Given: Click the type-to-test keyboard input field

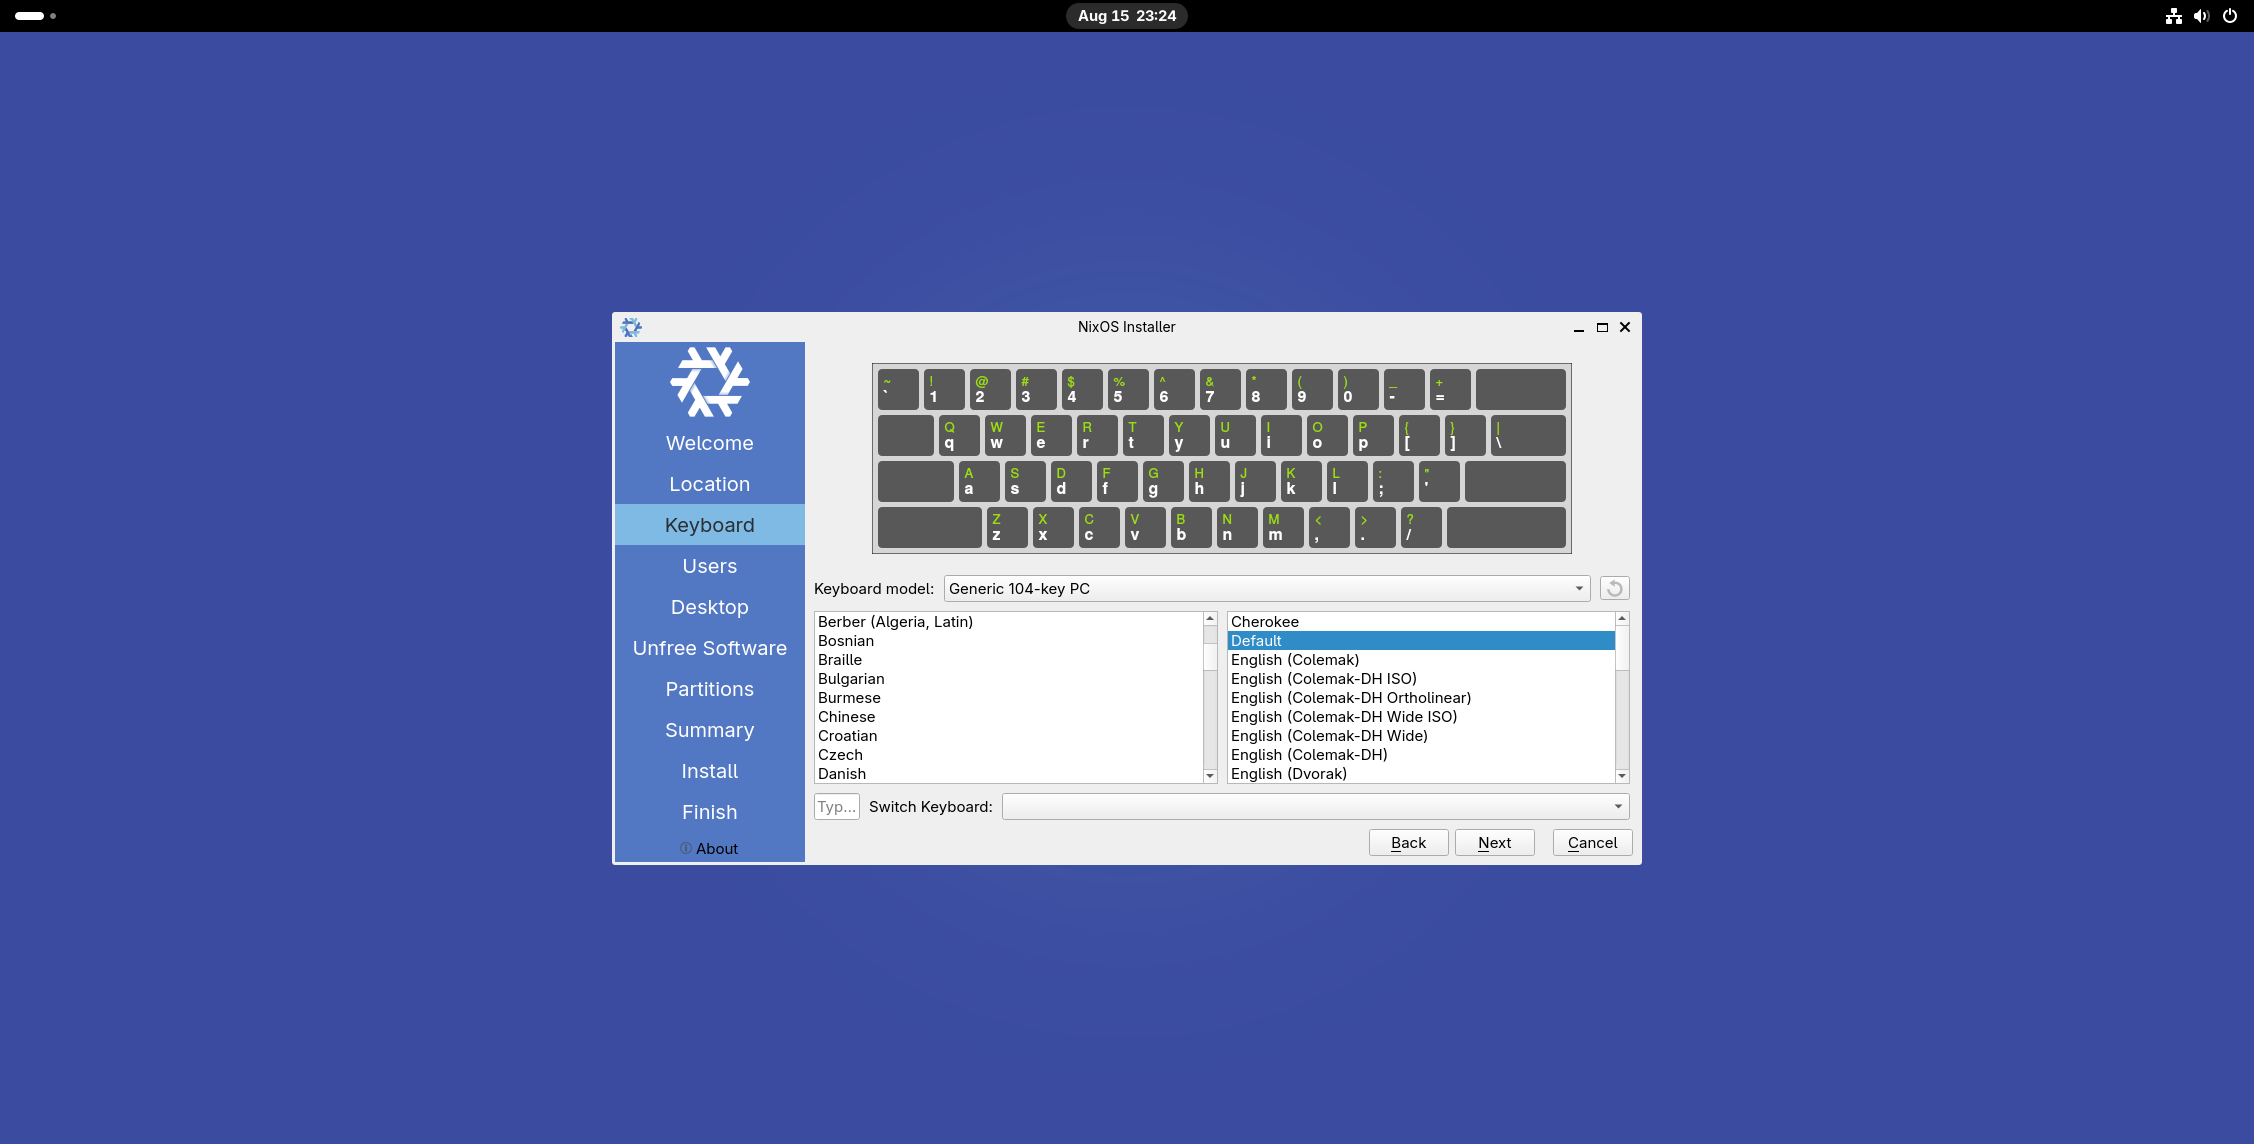Looking at the screenshot, I should 836,807.
